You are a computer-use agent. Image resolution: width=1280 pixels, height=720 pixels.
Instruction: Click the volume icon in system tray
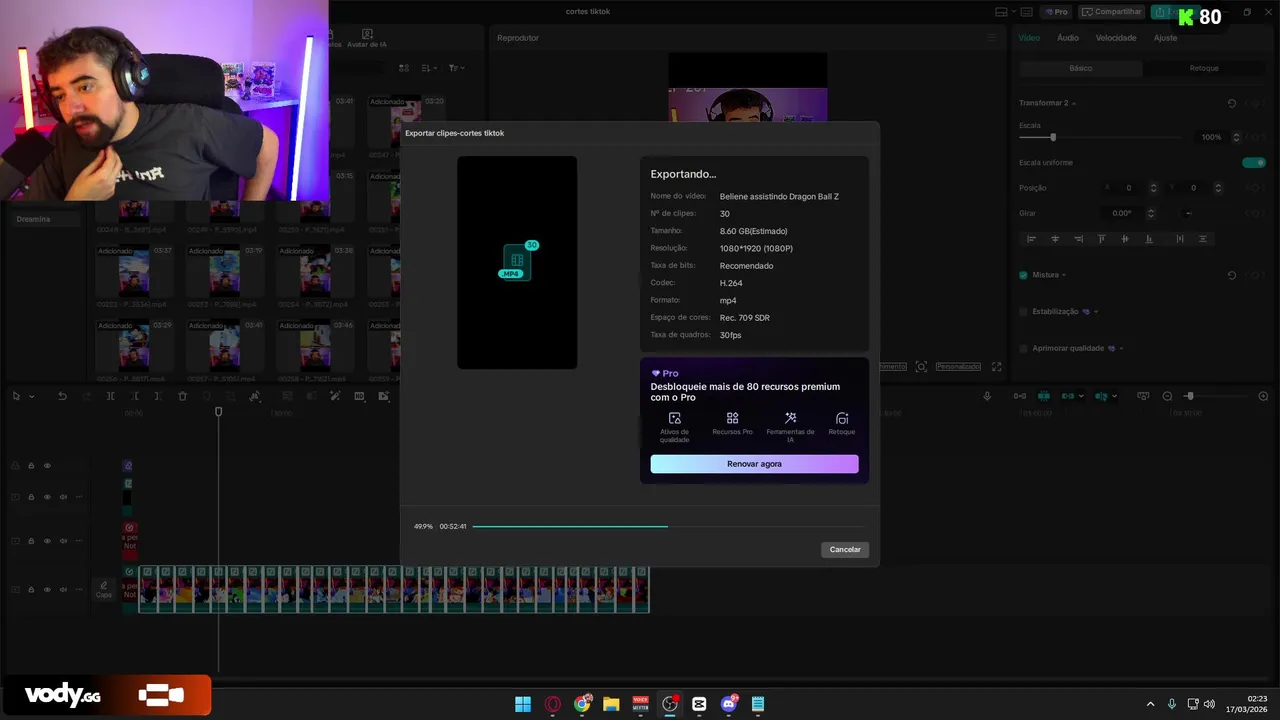coord(1209,704)
